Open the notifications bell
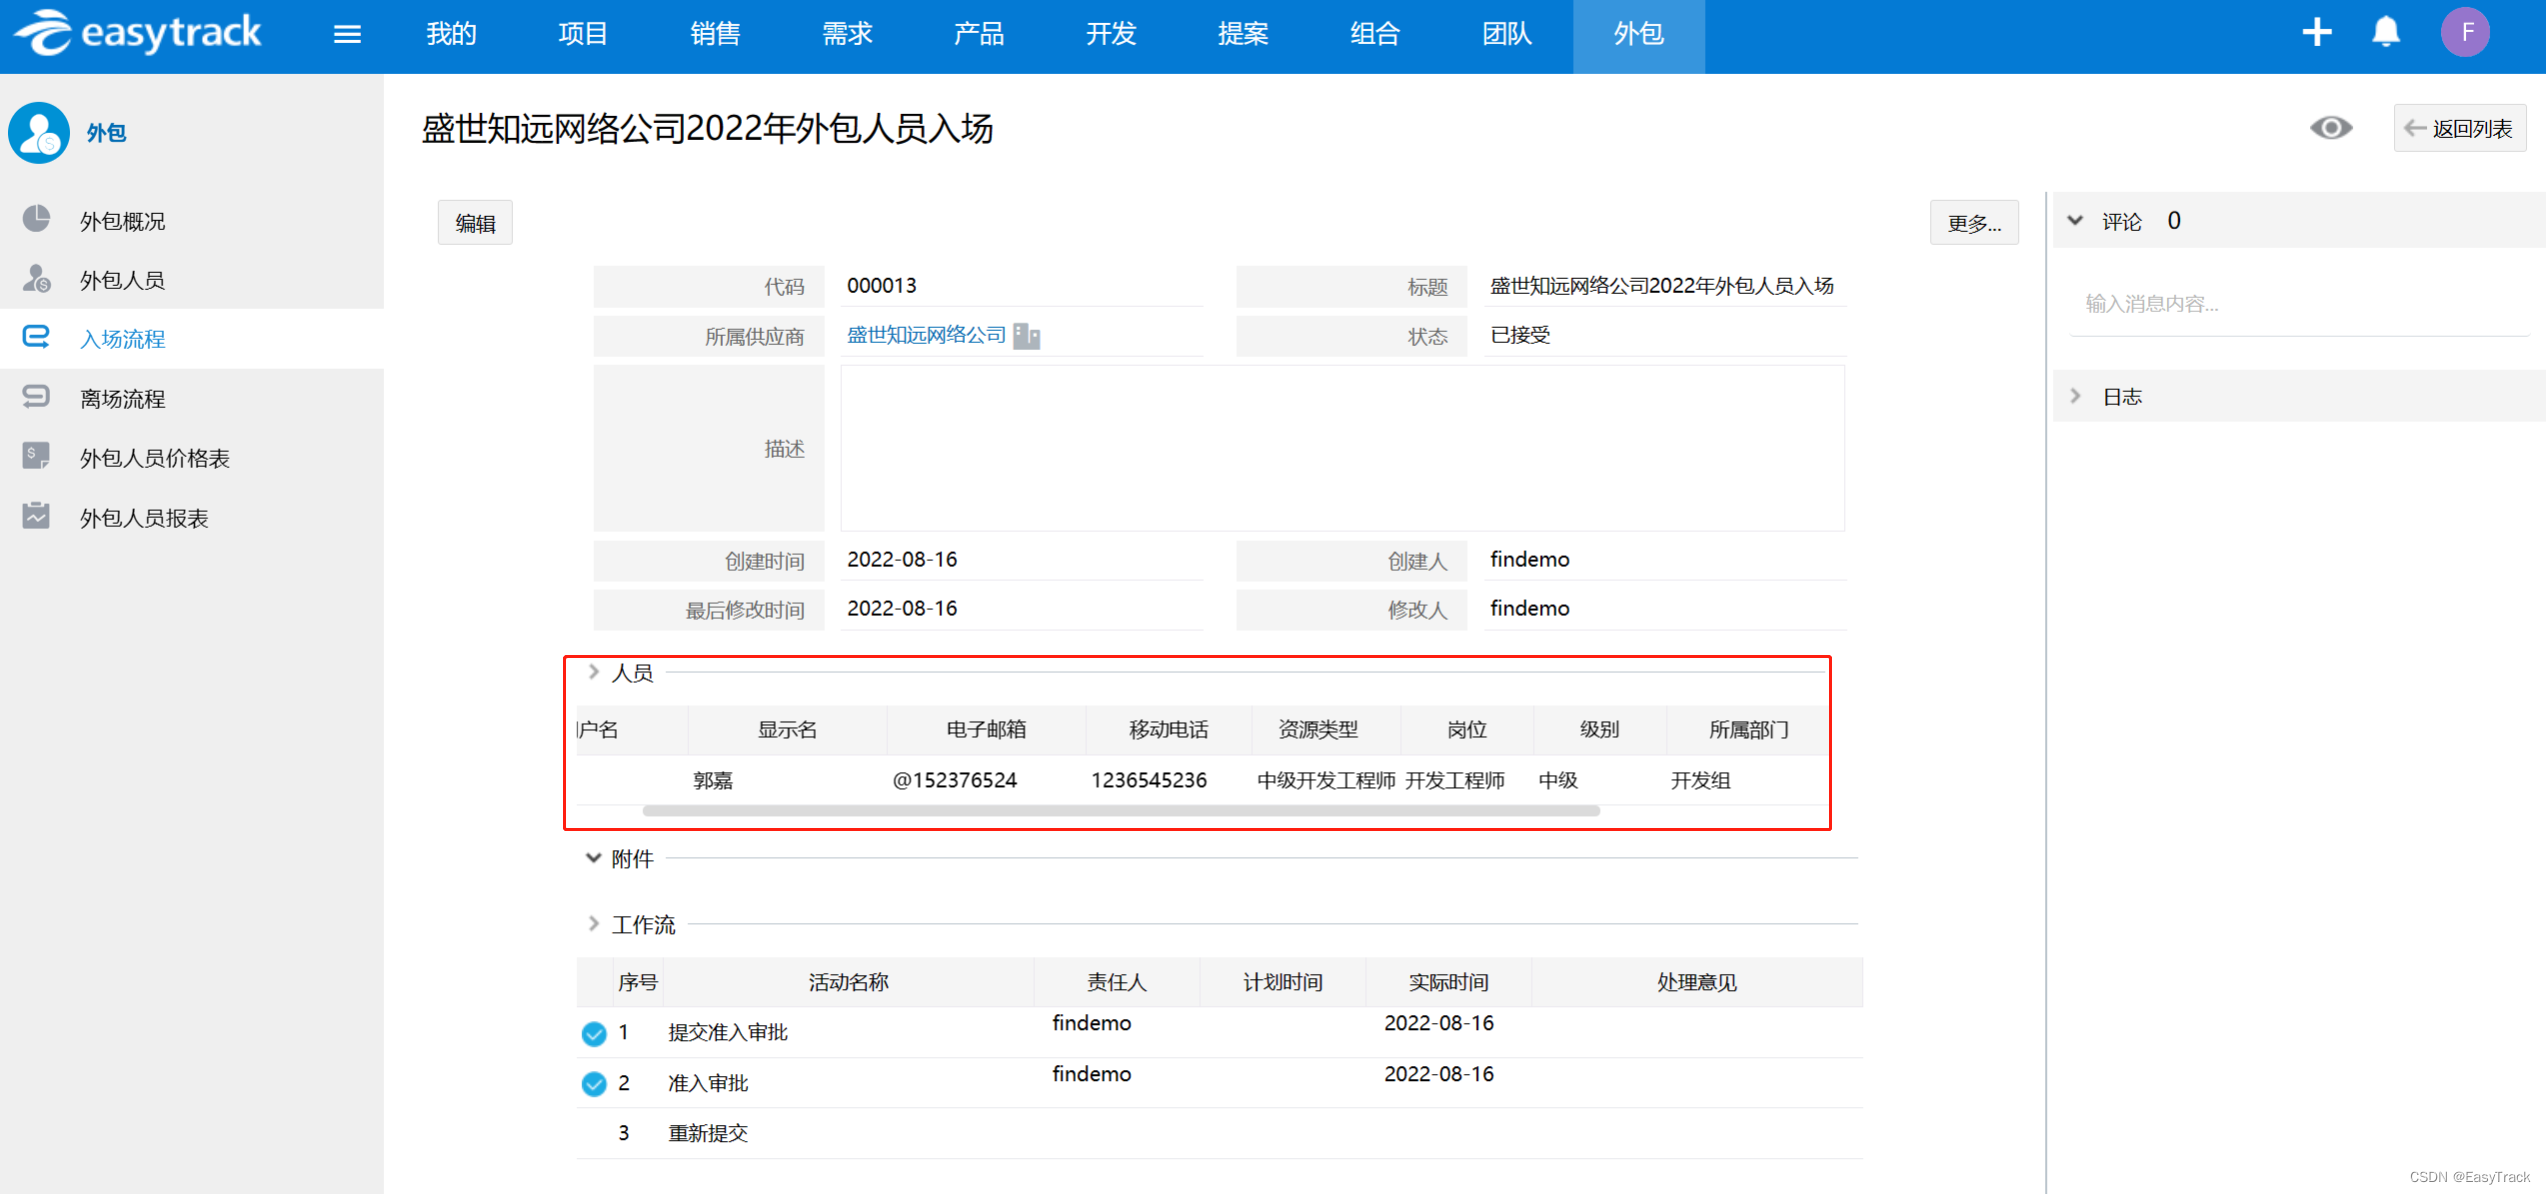2546x1194 pixels. tap(2386, 33)
